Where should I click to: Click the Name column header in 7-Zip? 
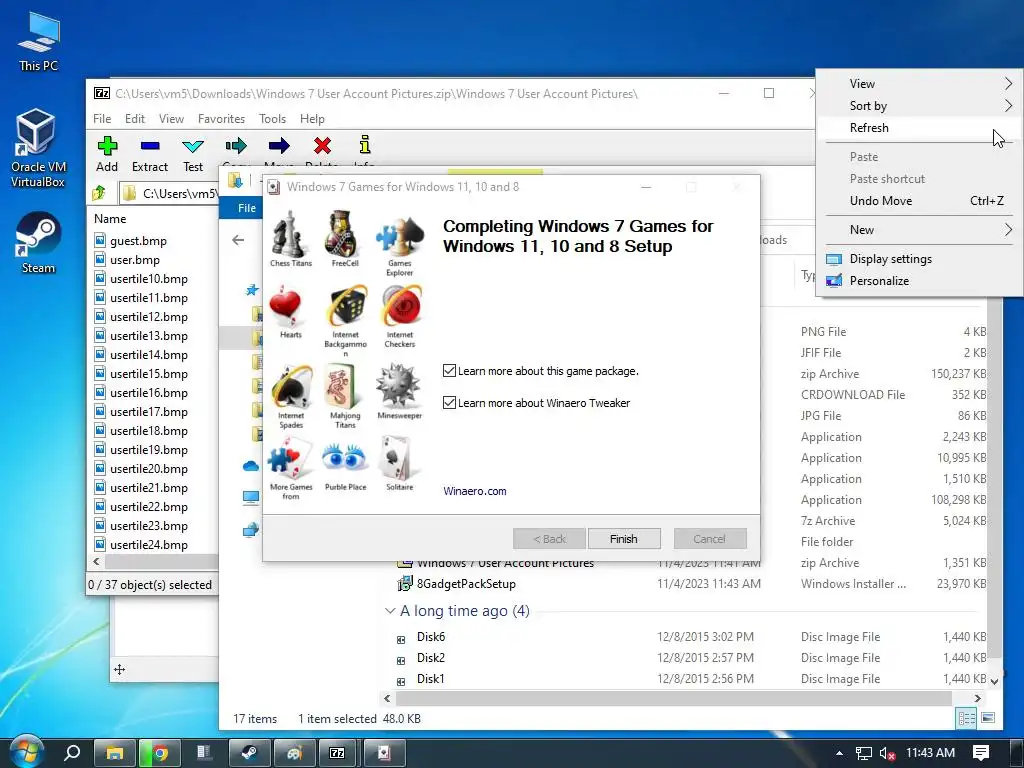click(x=110, y=219)
